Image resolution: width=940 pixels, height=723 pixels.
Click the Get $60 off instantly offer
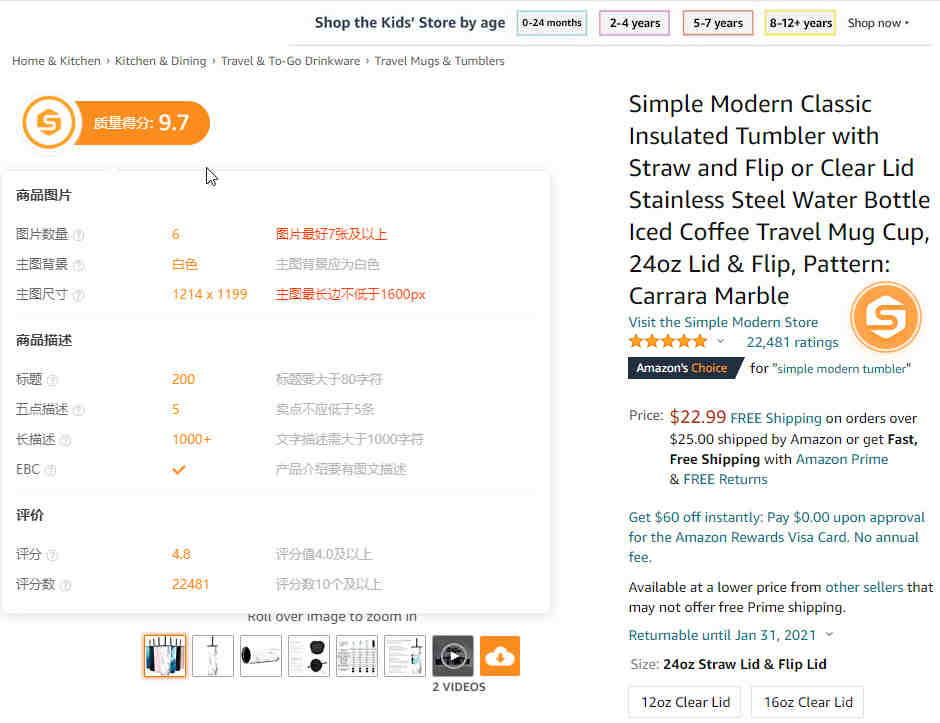click(776, 537)
